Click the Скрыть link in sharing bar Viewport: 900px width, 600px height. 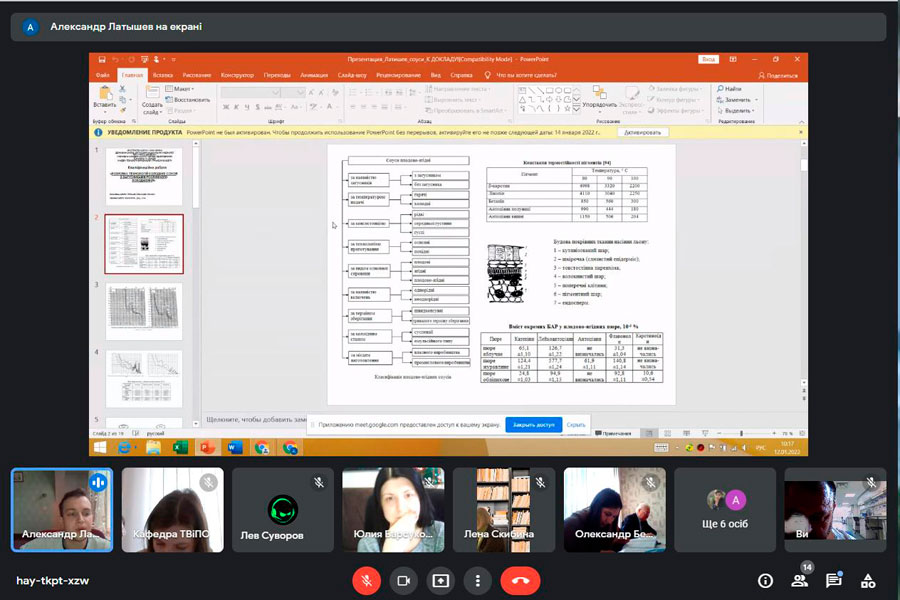click(576, 424)
